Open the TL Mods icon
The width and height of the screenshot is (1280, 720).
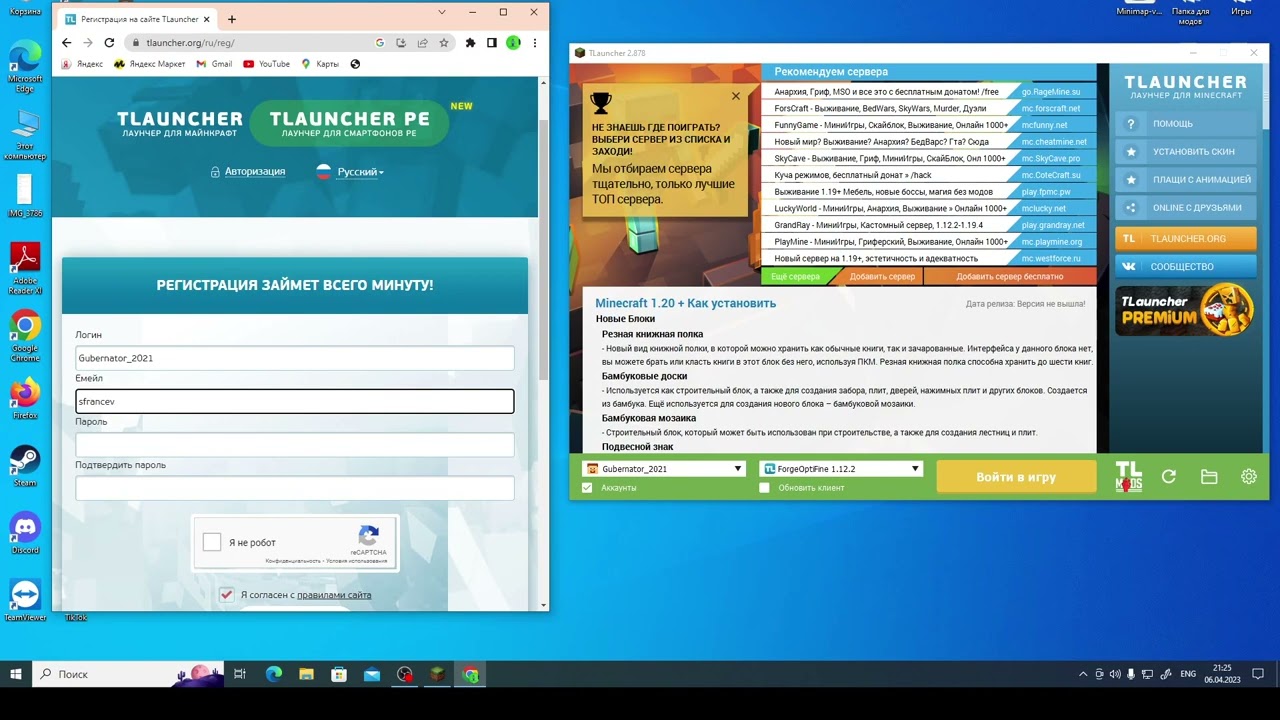[1129, 477]
